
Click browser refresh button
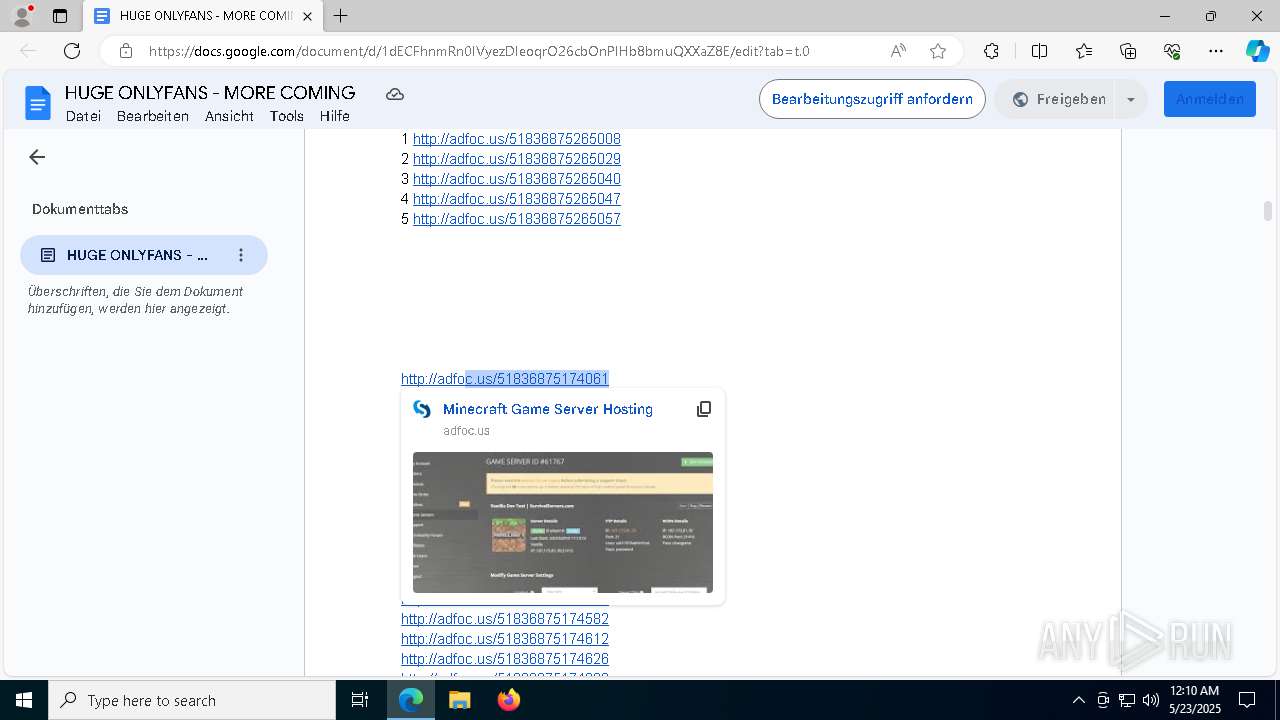pos(72,51)
